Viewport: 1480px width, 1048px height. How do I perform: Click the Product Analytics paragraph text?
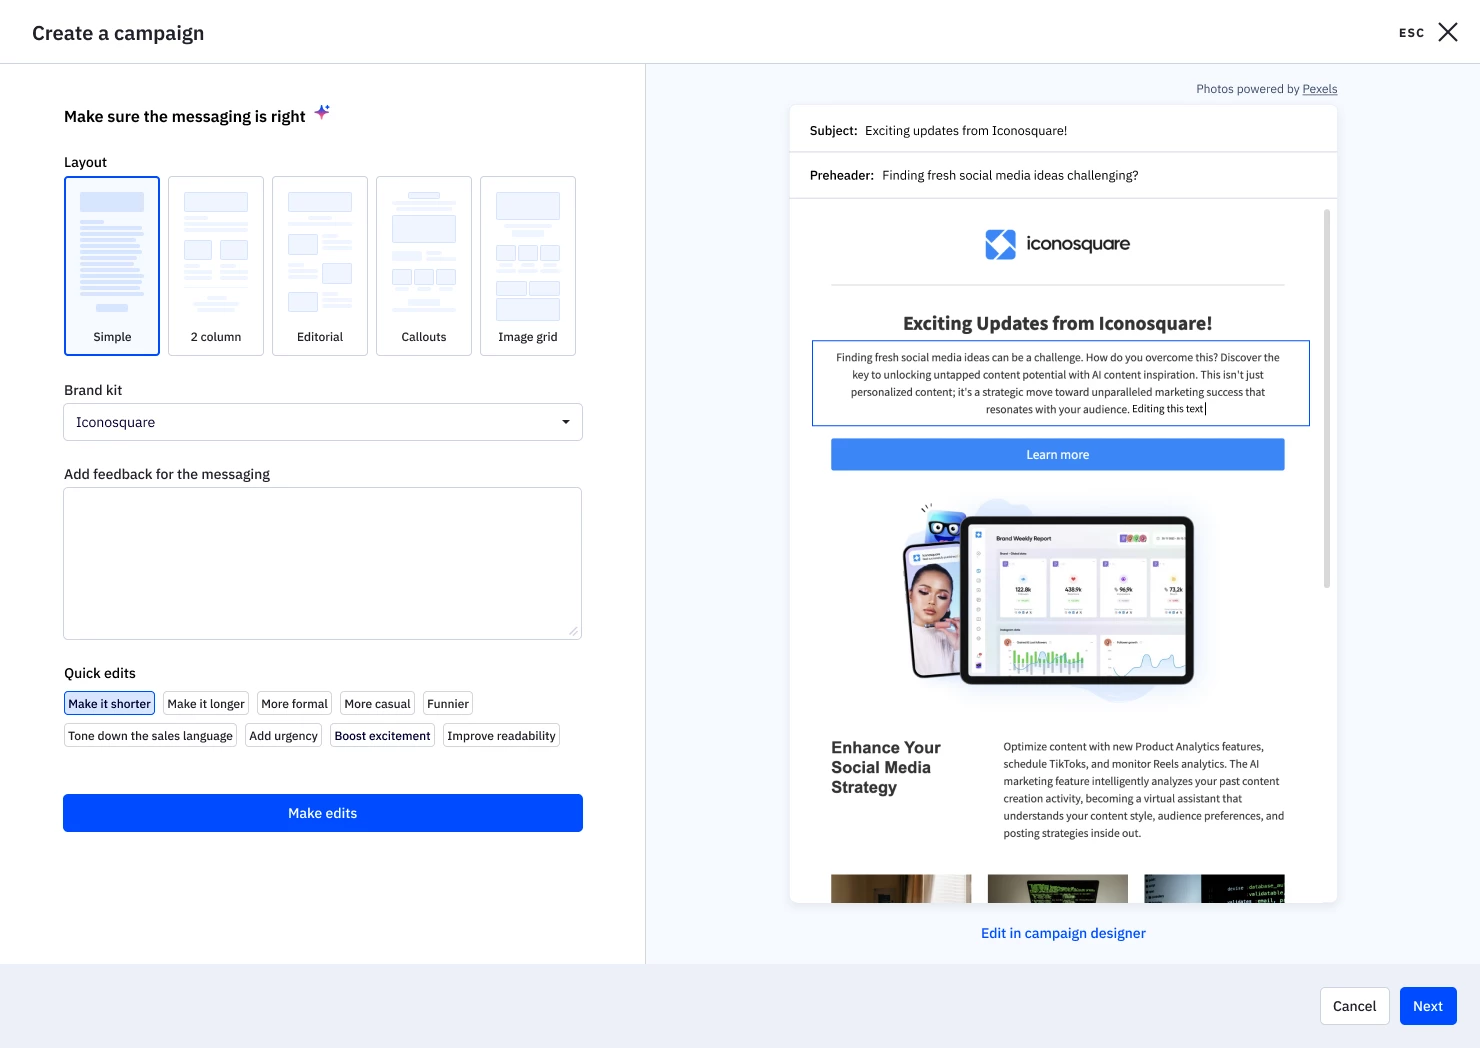click(x=1144, y=790)
